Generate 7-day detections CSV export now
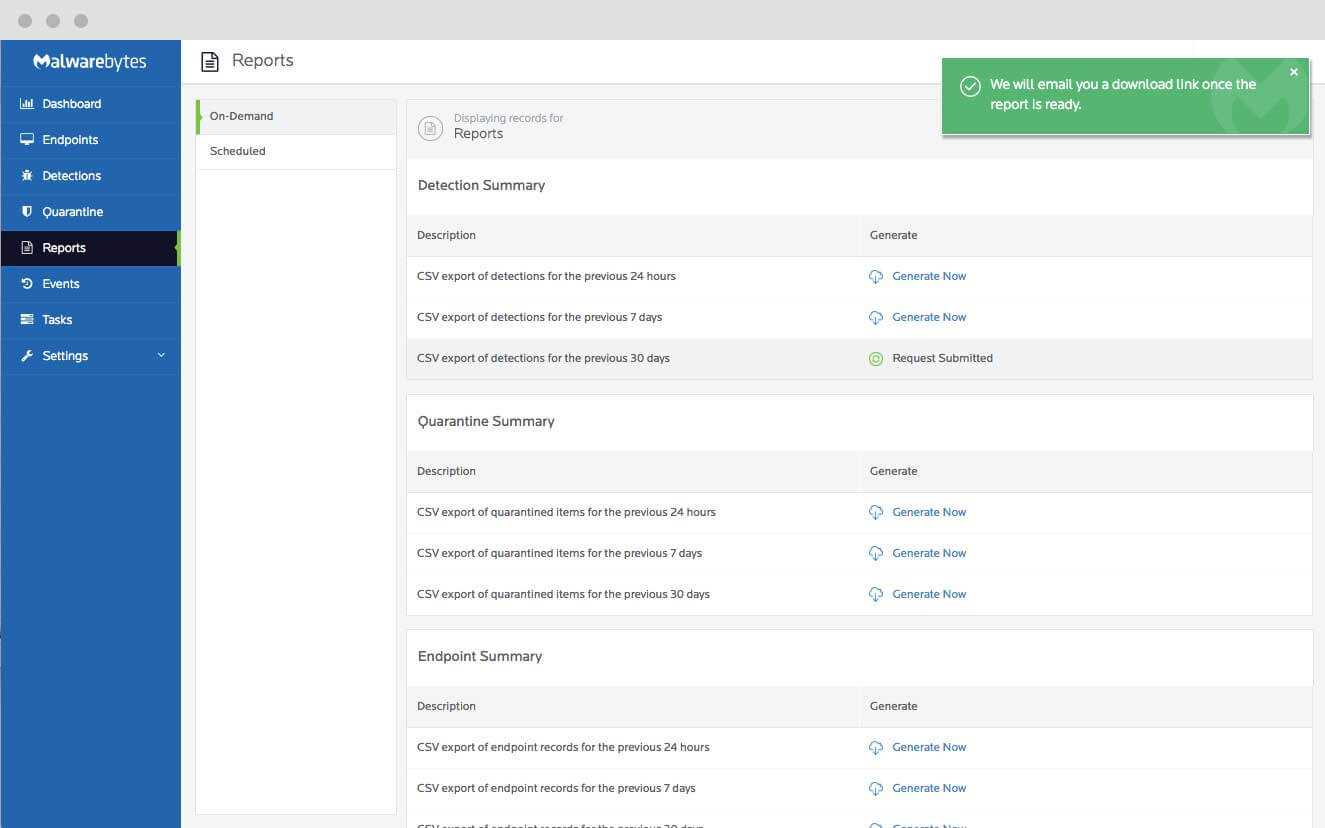Screen dimensions: 1325x828 [x=928, y=317]
